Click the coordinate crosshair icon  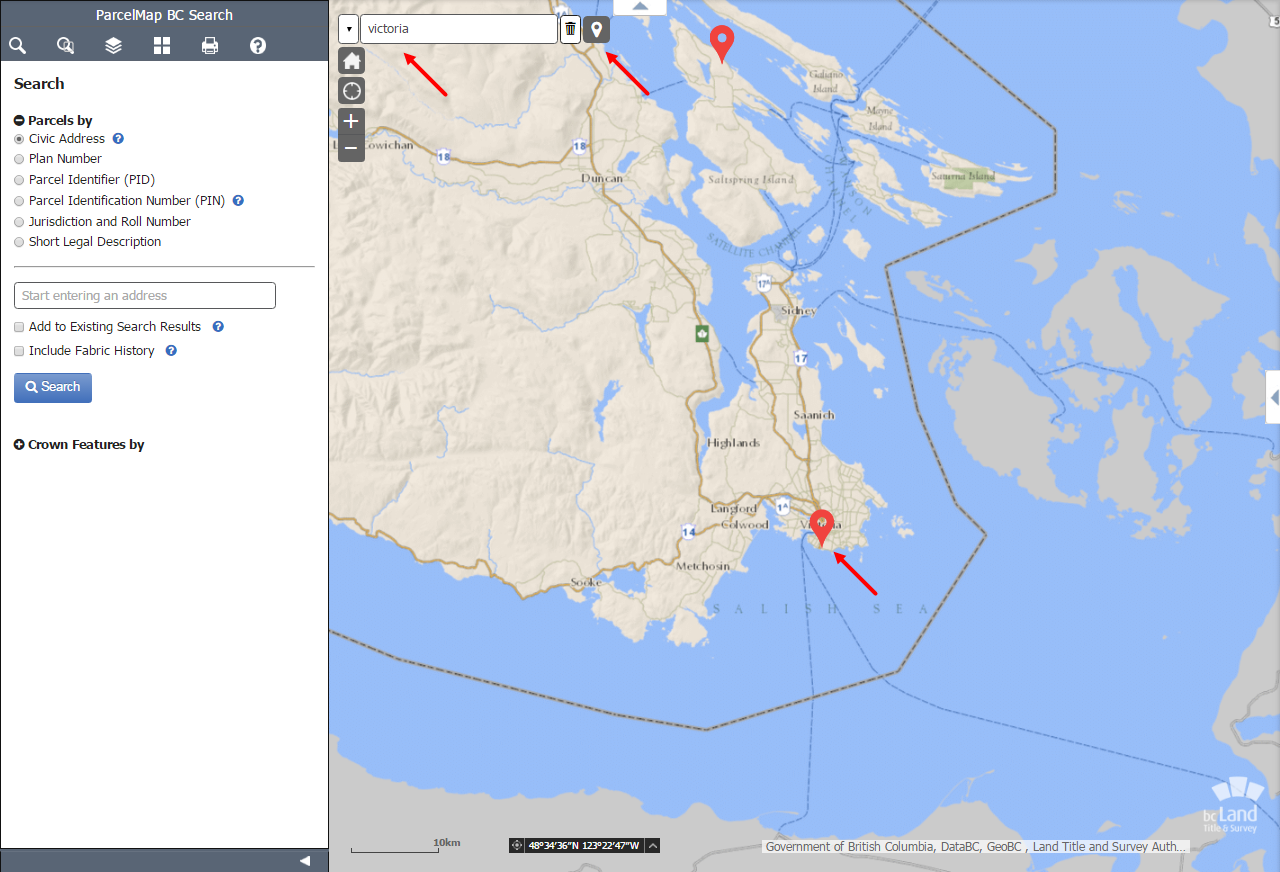517,845
